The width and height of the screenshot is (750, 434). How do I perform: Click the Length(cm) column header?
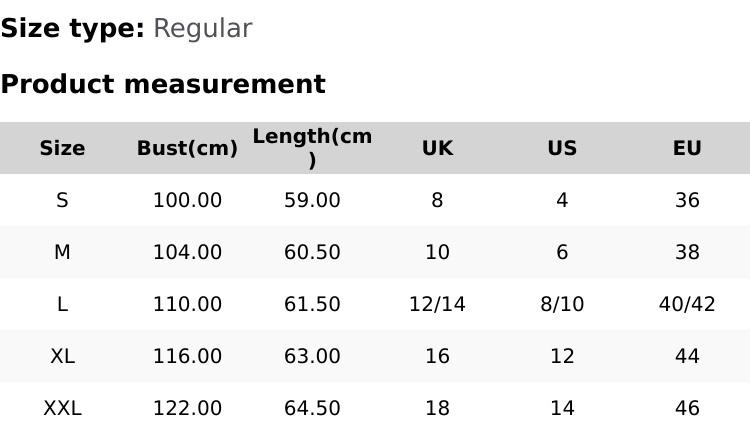coord(312,148)
